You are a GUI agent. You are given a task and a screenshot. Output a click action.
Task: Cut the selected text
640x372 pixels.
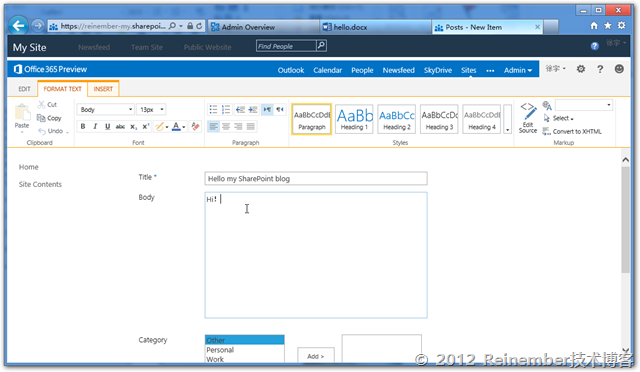pos(47,105)
